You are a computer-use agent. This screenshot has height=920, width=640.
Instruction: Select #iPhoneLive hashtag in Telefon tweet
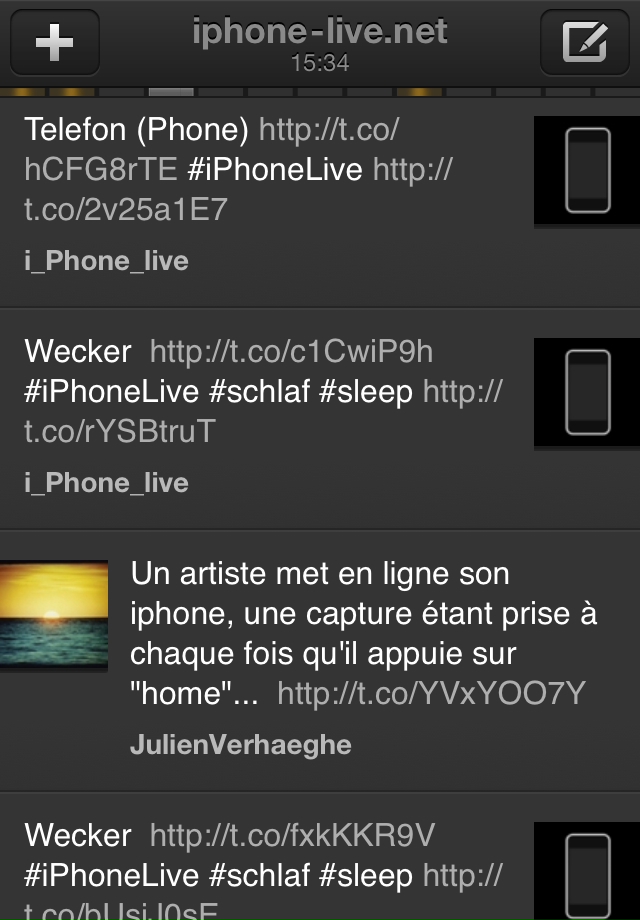(x=275, y=170)
